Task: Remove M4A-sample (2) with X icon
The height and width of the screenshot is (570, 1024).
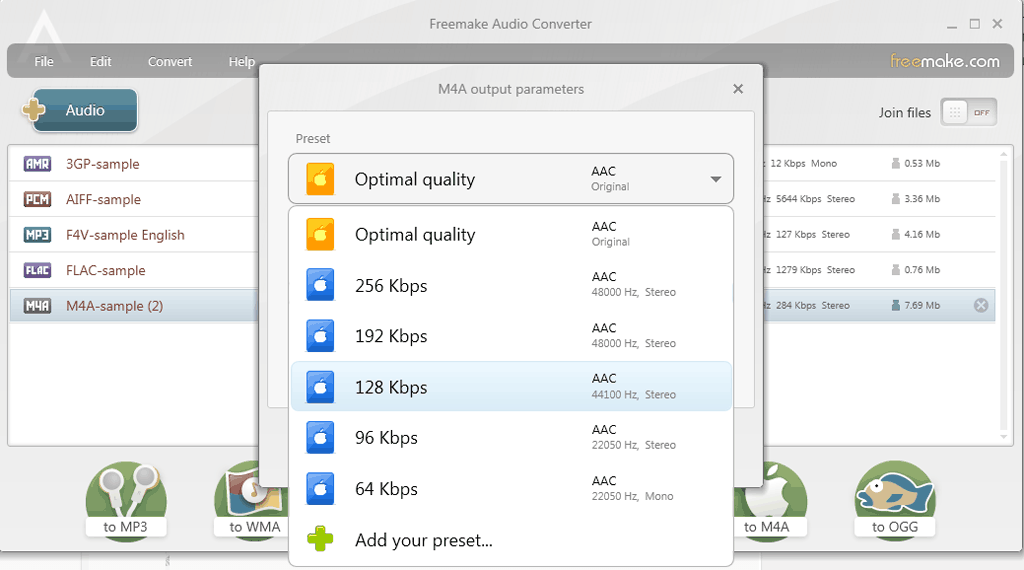Action: coord(981,306)
